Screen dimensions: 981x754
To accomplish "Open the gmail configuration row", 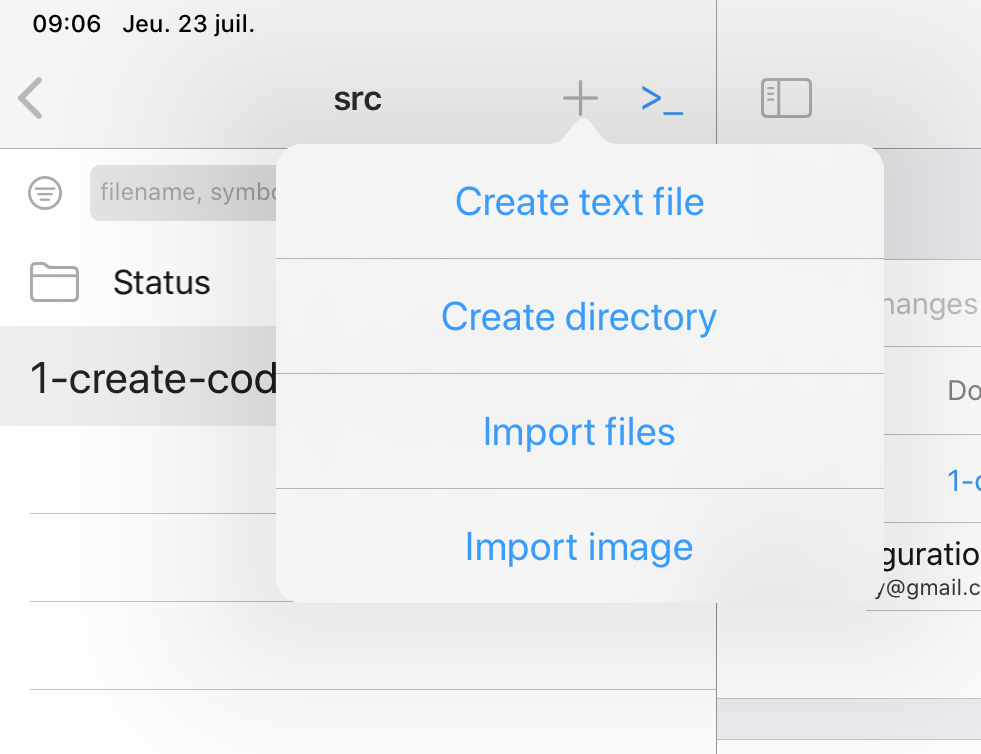I will pyautogui.click(x=925, y=570).
